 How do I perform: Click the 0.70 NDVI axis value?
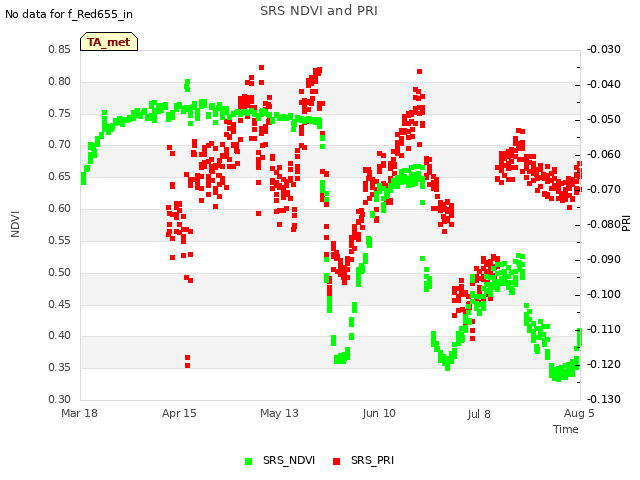[60, 144]
